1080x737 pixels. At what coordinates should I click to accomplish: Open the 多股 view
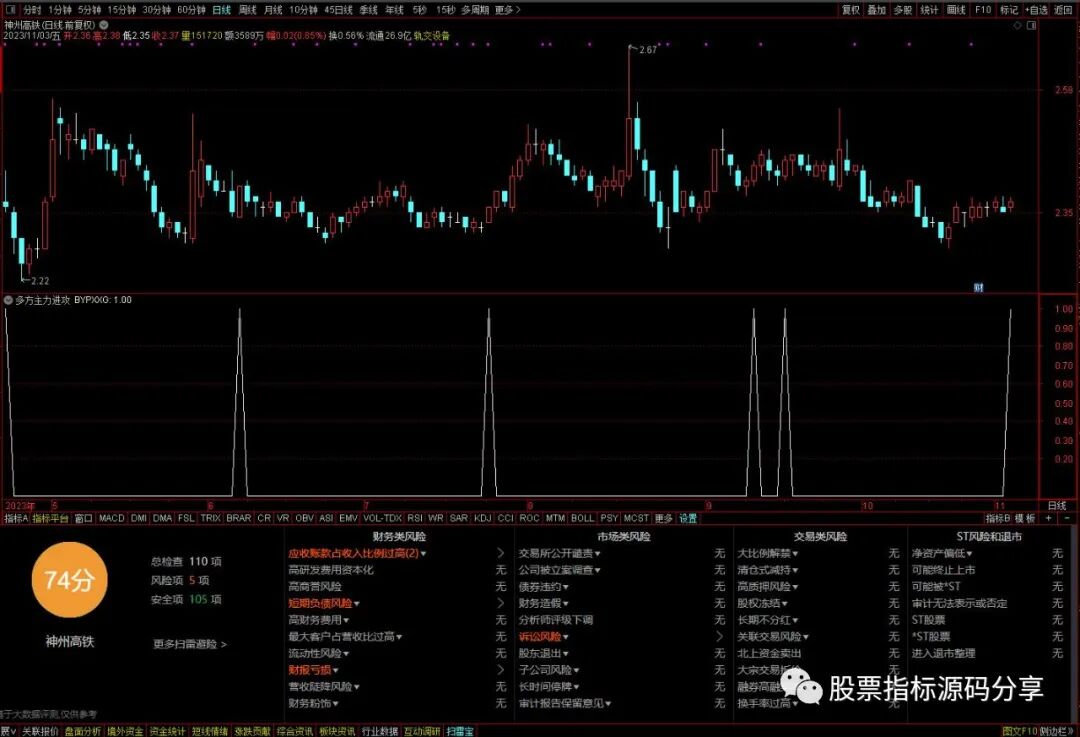point(903,10)
